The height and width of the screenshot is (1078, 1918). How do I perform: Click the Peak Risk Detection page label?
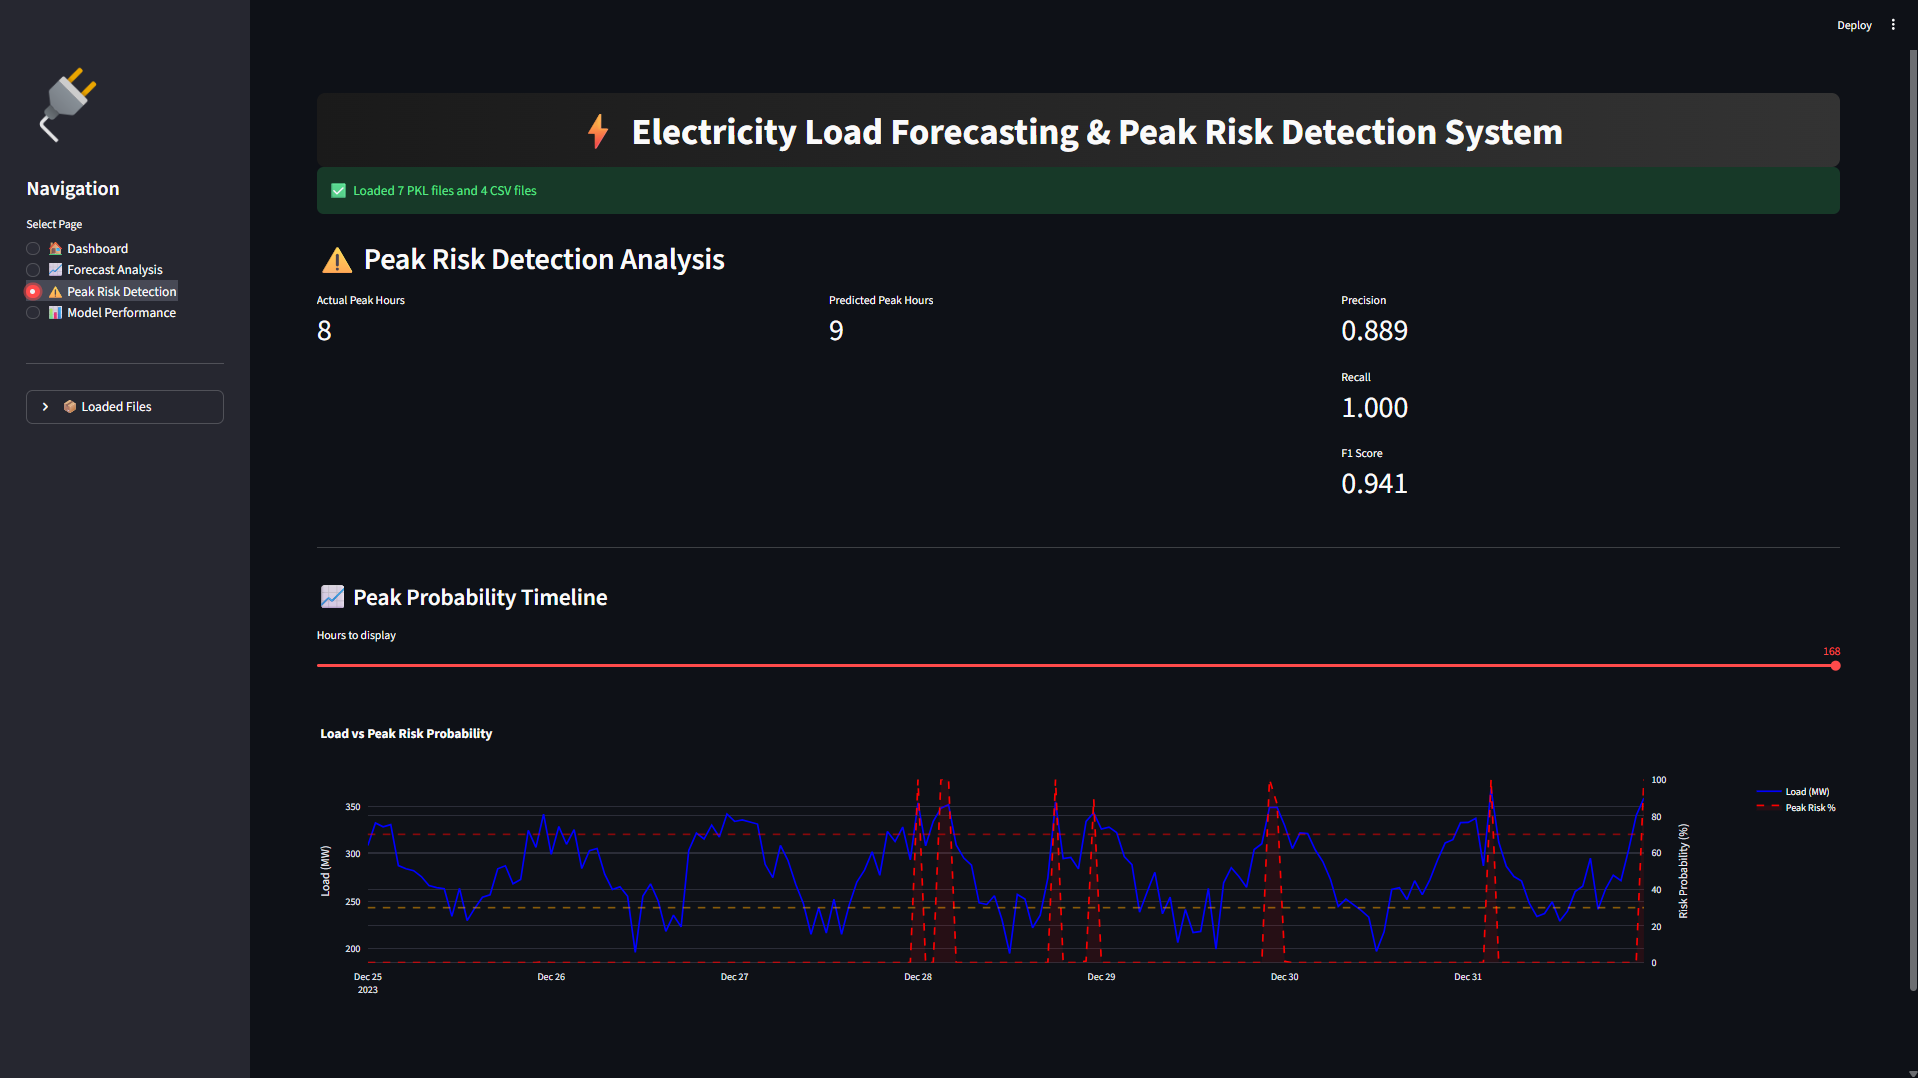pyautogui.click(x=121, y=292)
